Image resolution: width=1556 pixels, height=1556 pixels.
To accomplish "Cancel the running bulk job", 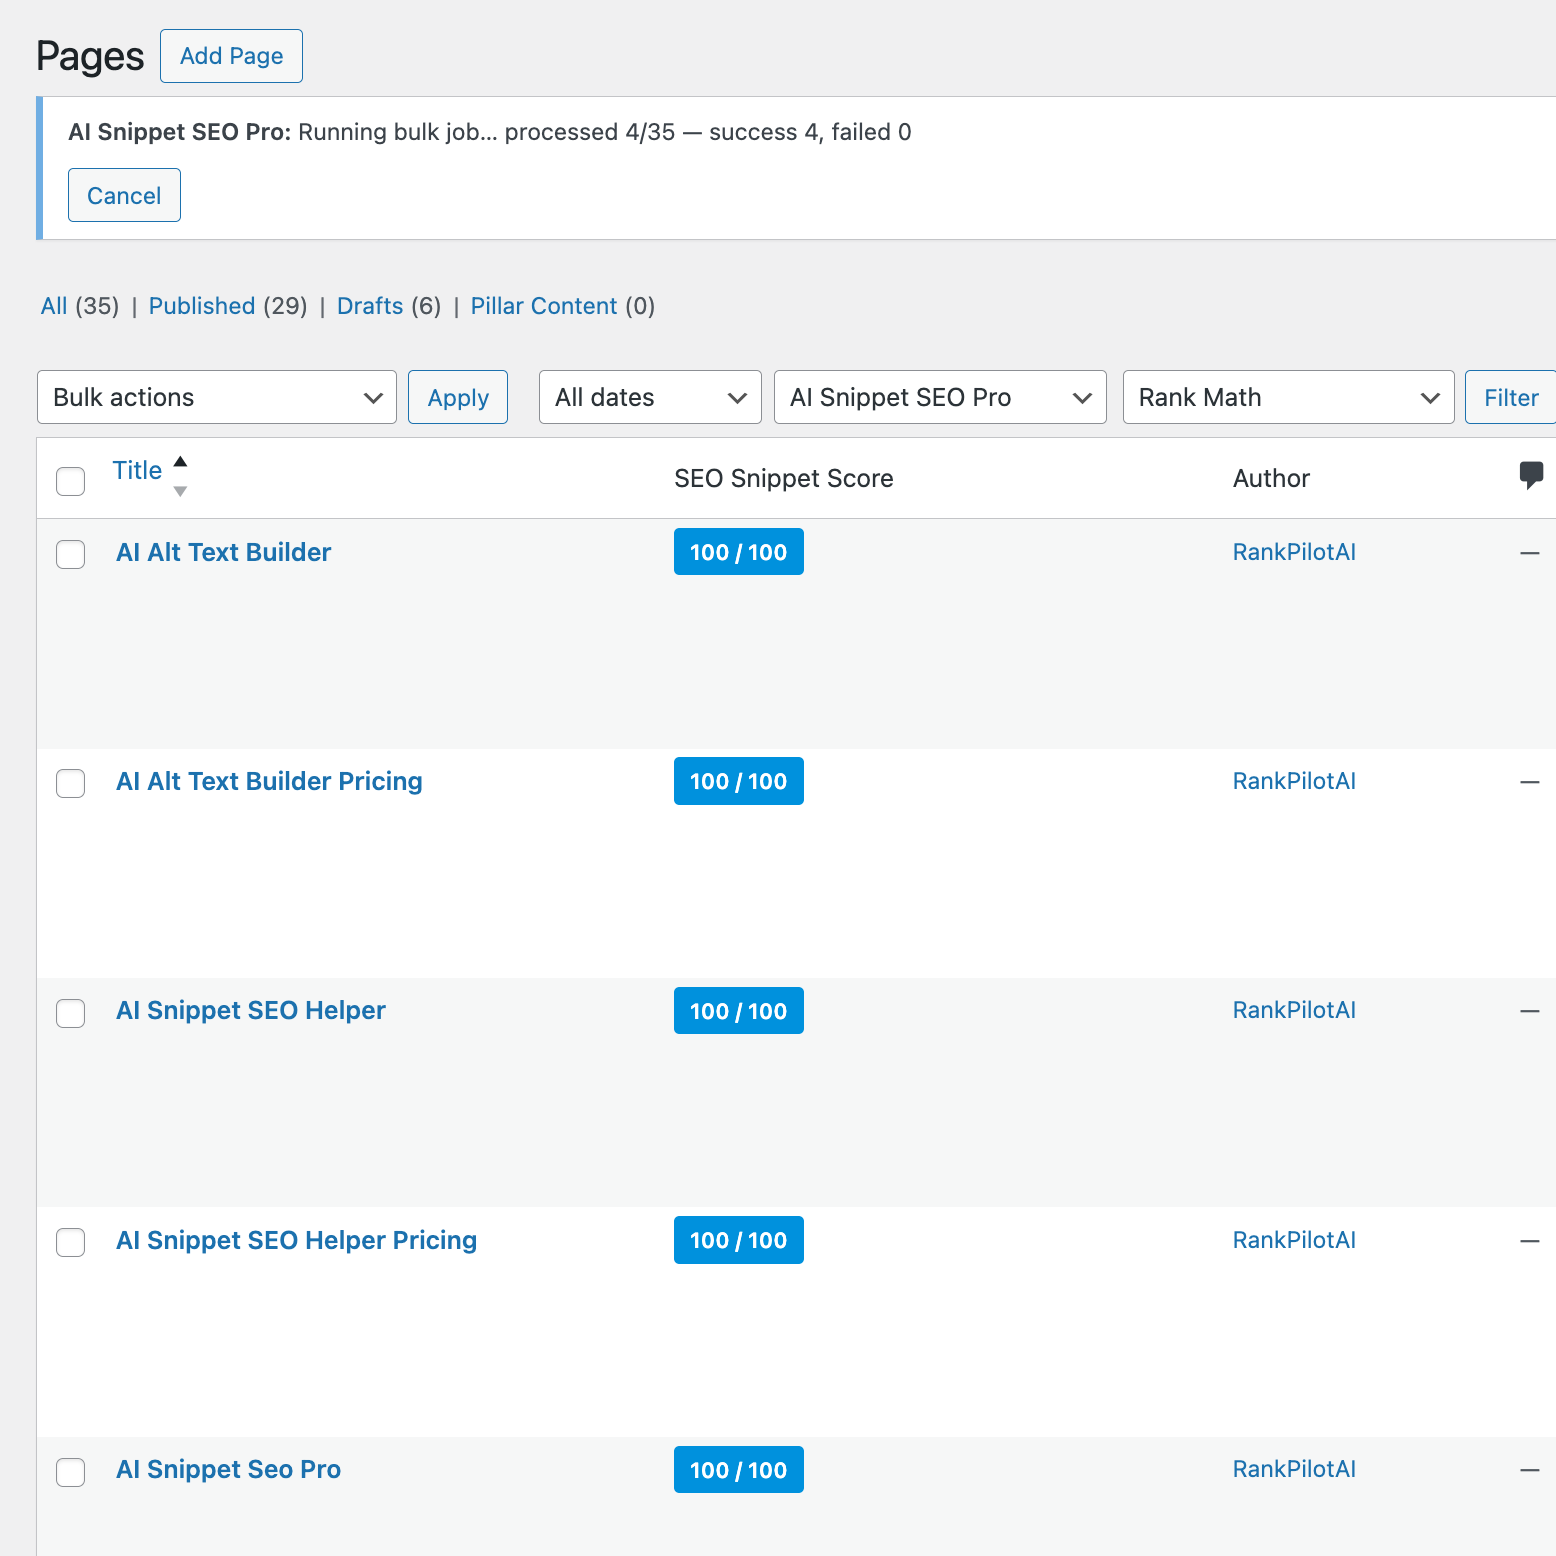I will coord(124,195).
